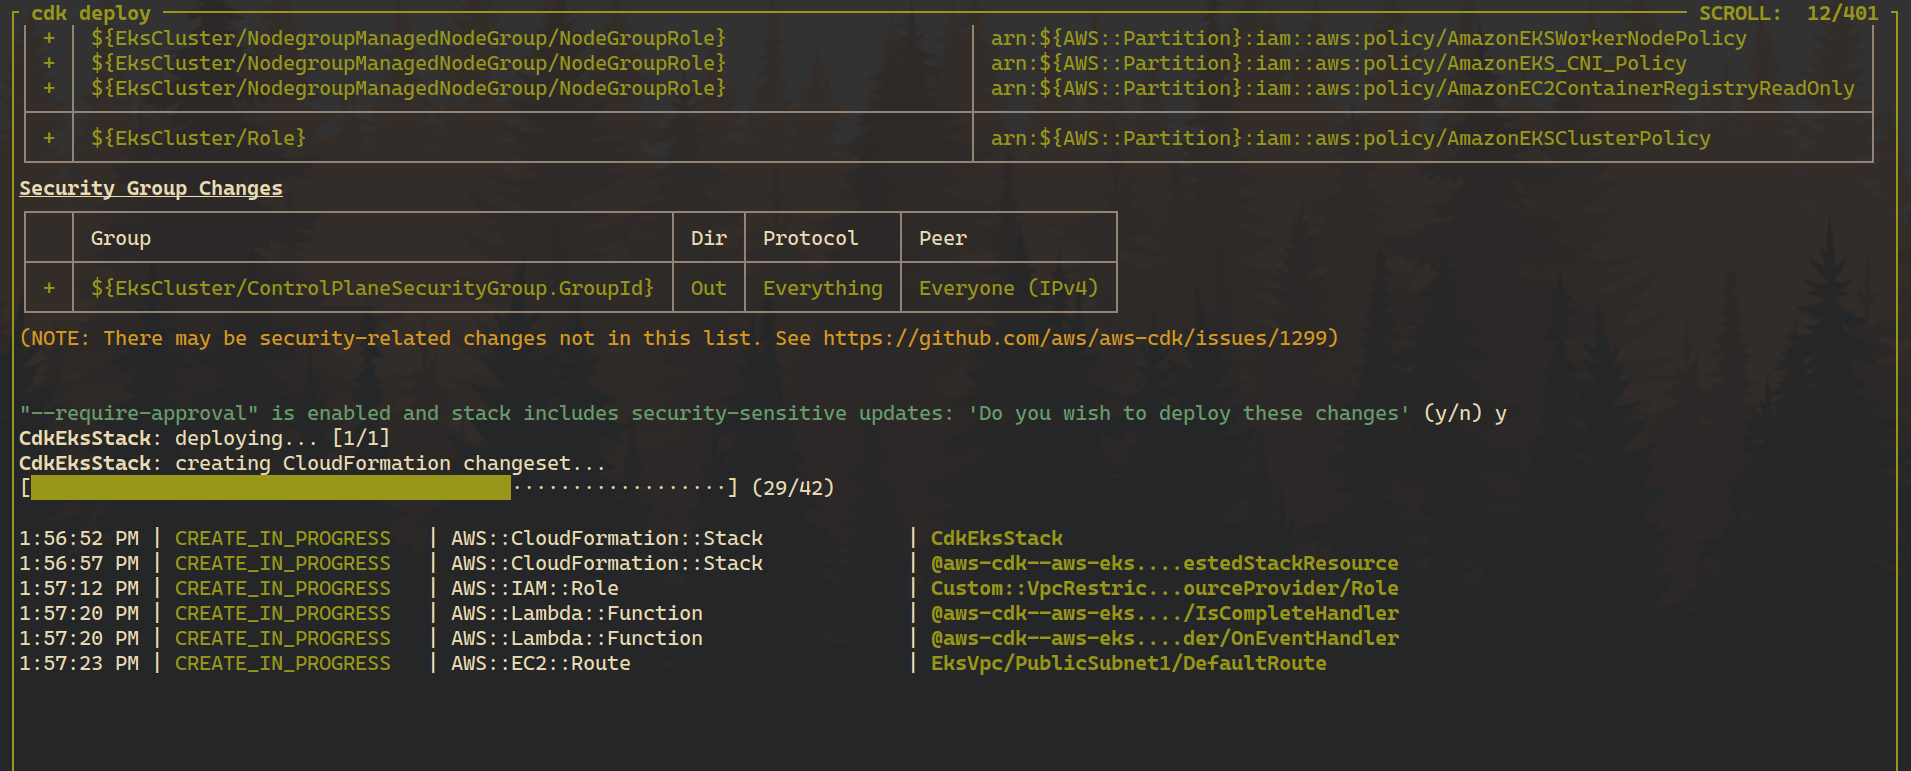
Task: Click the SCROLL: 12/401 indicator
Action: (x=1788, y=13)
